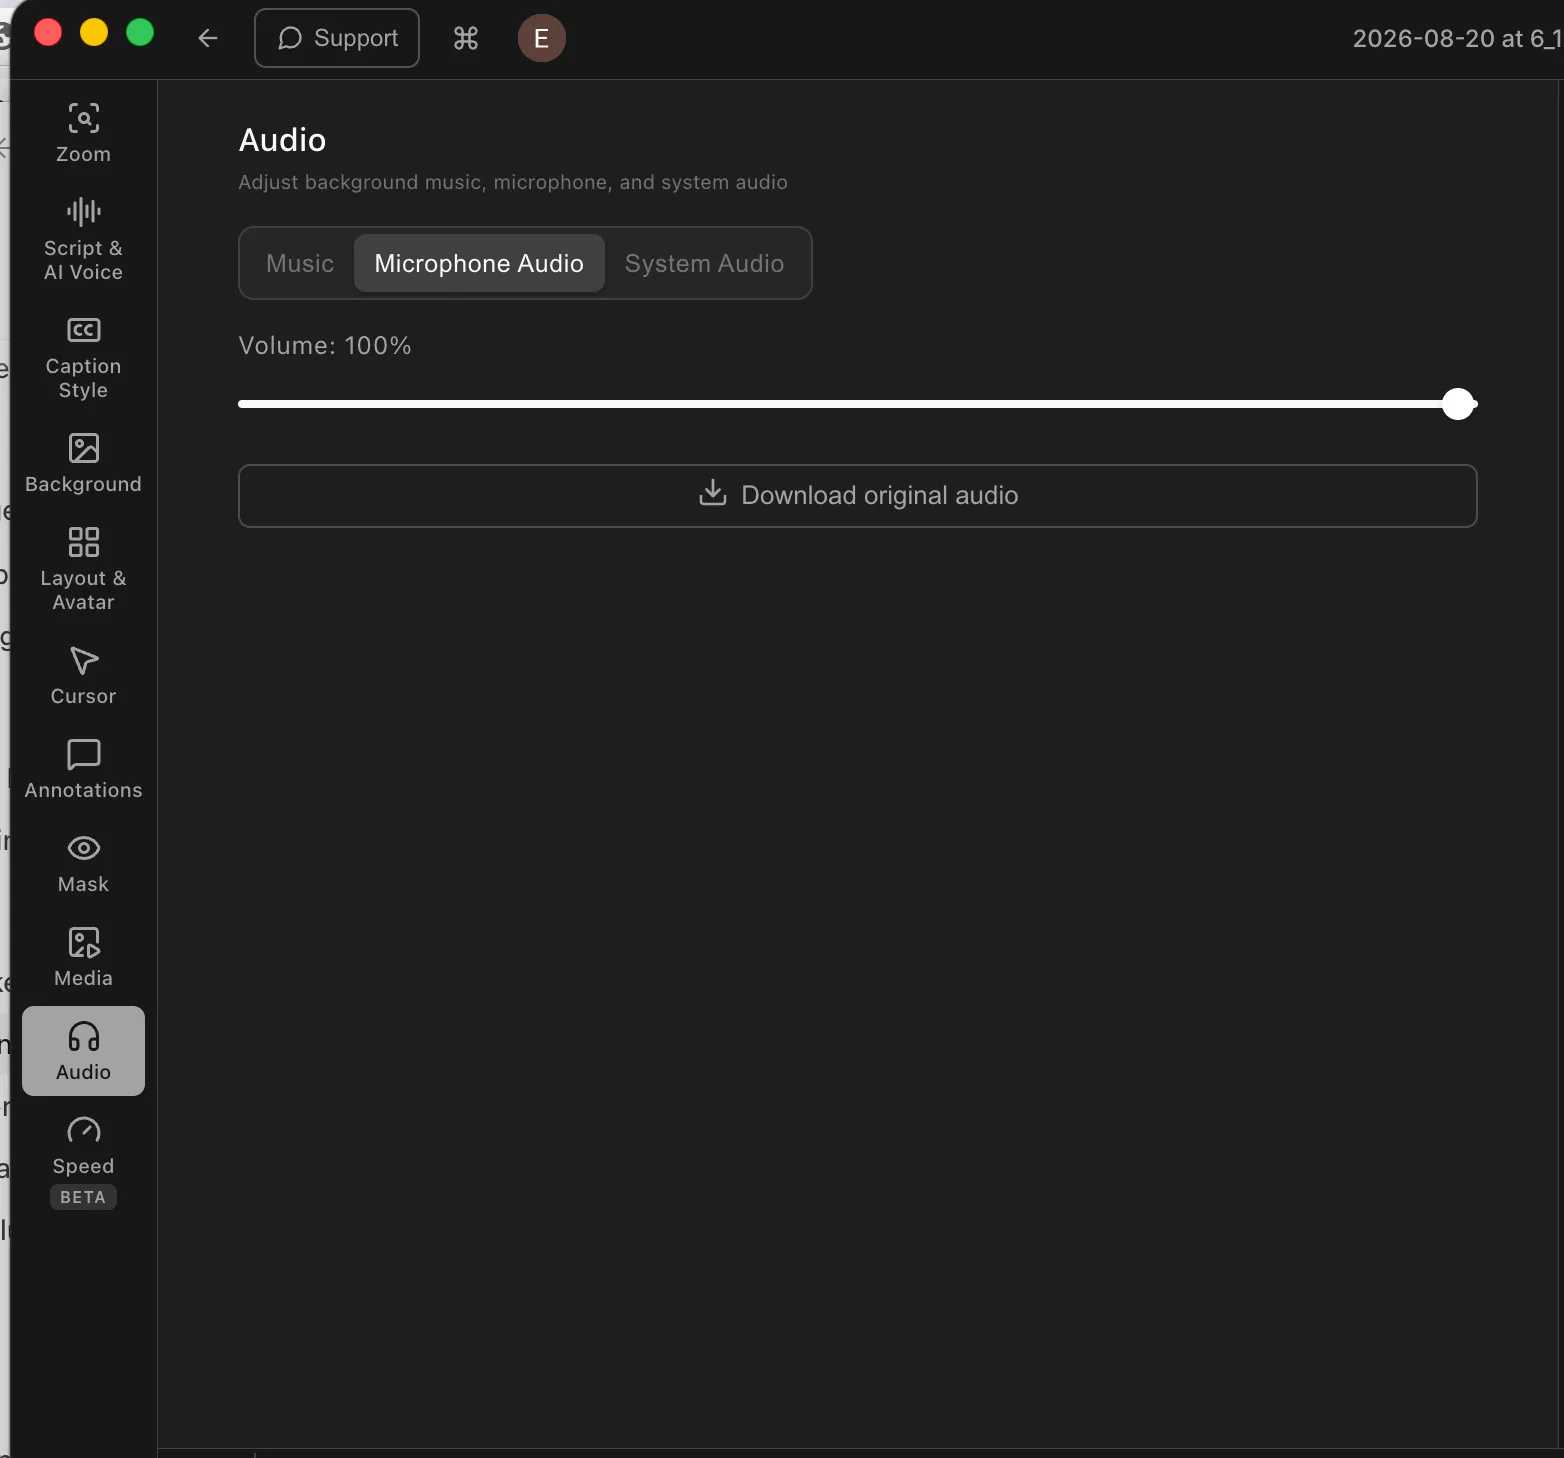Click the back arrow in title bar
The height and width of the screenshot is (1458, 1564).
208,38
